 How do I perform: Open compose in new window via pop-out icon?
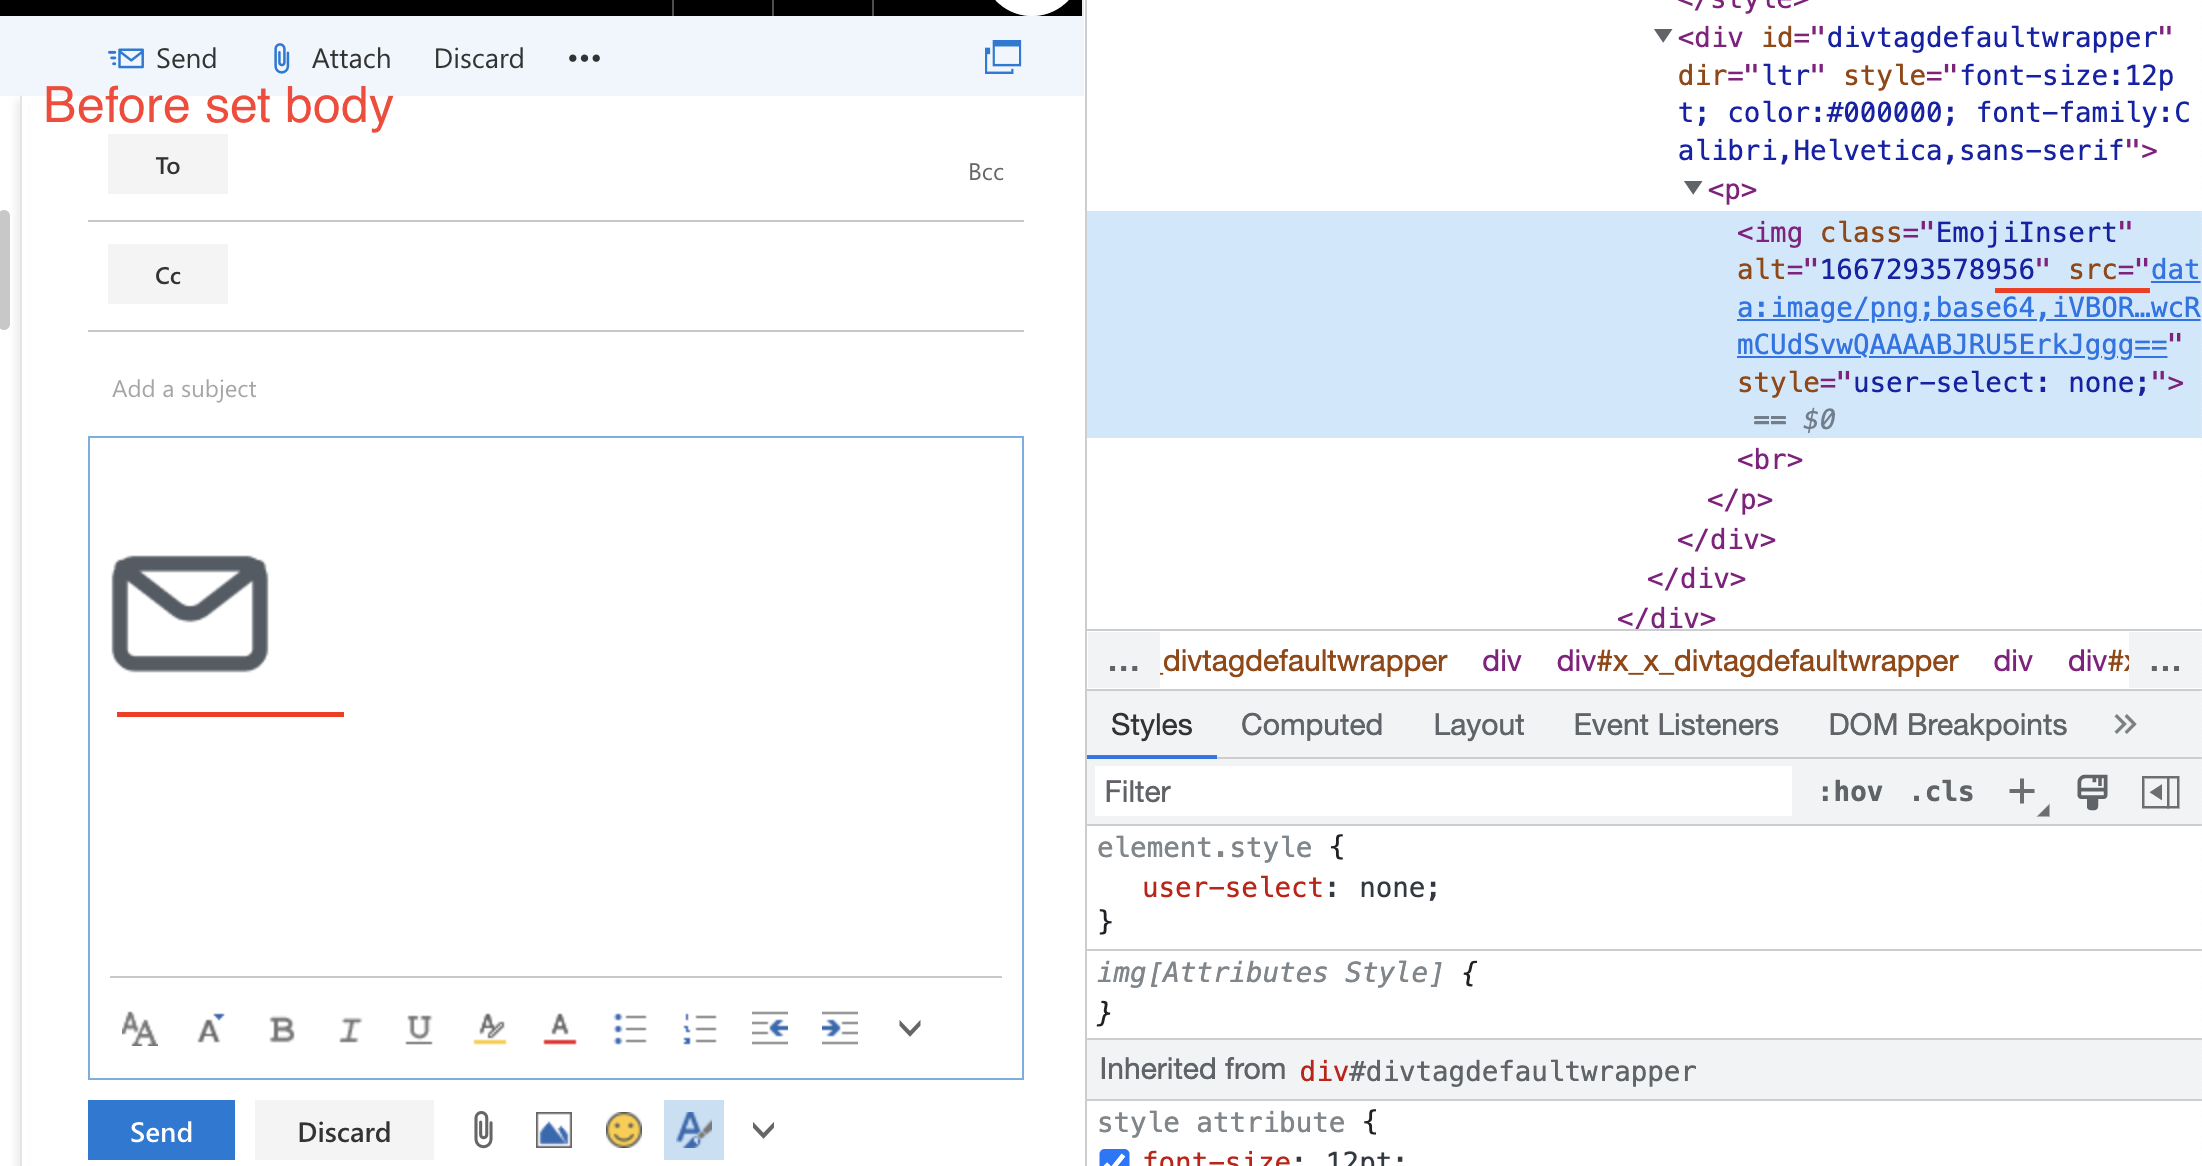coord(1003,57)
